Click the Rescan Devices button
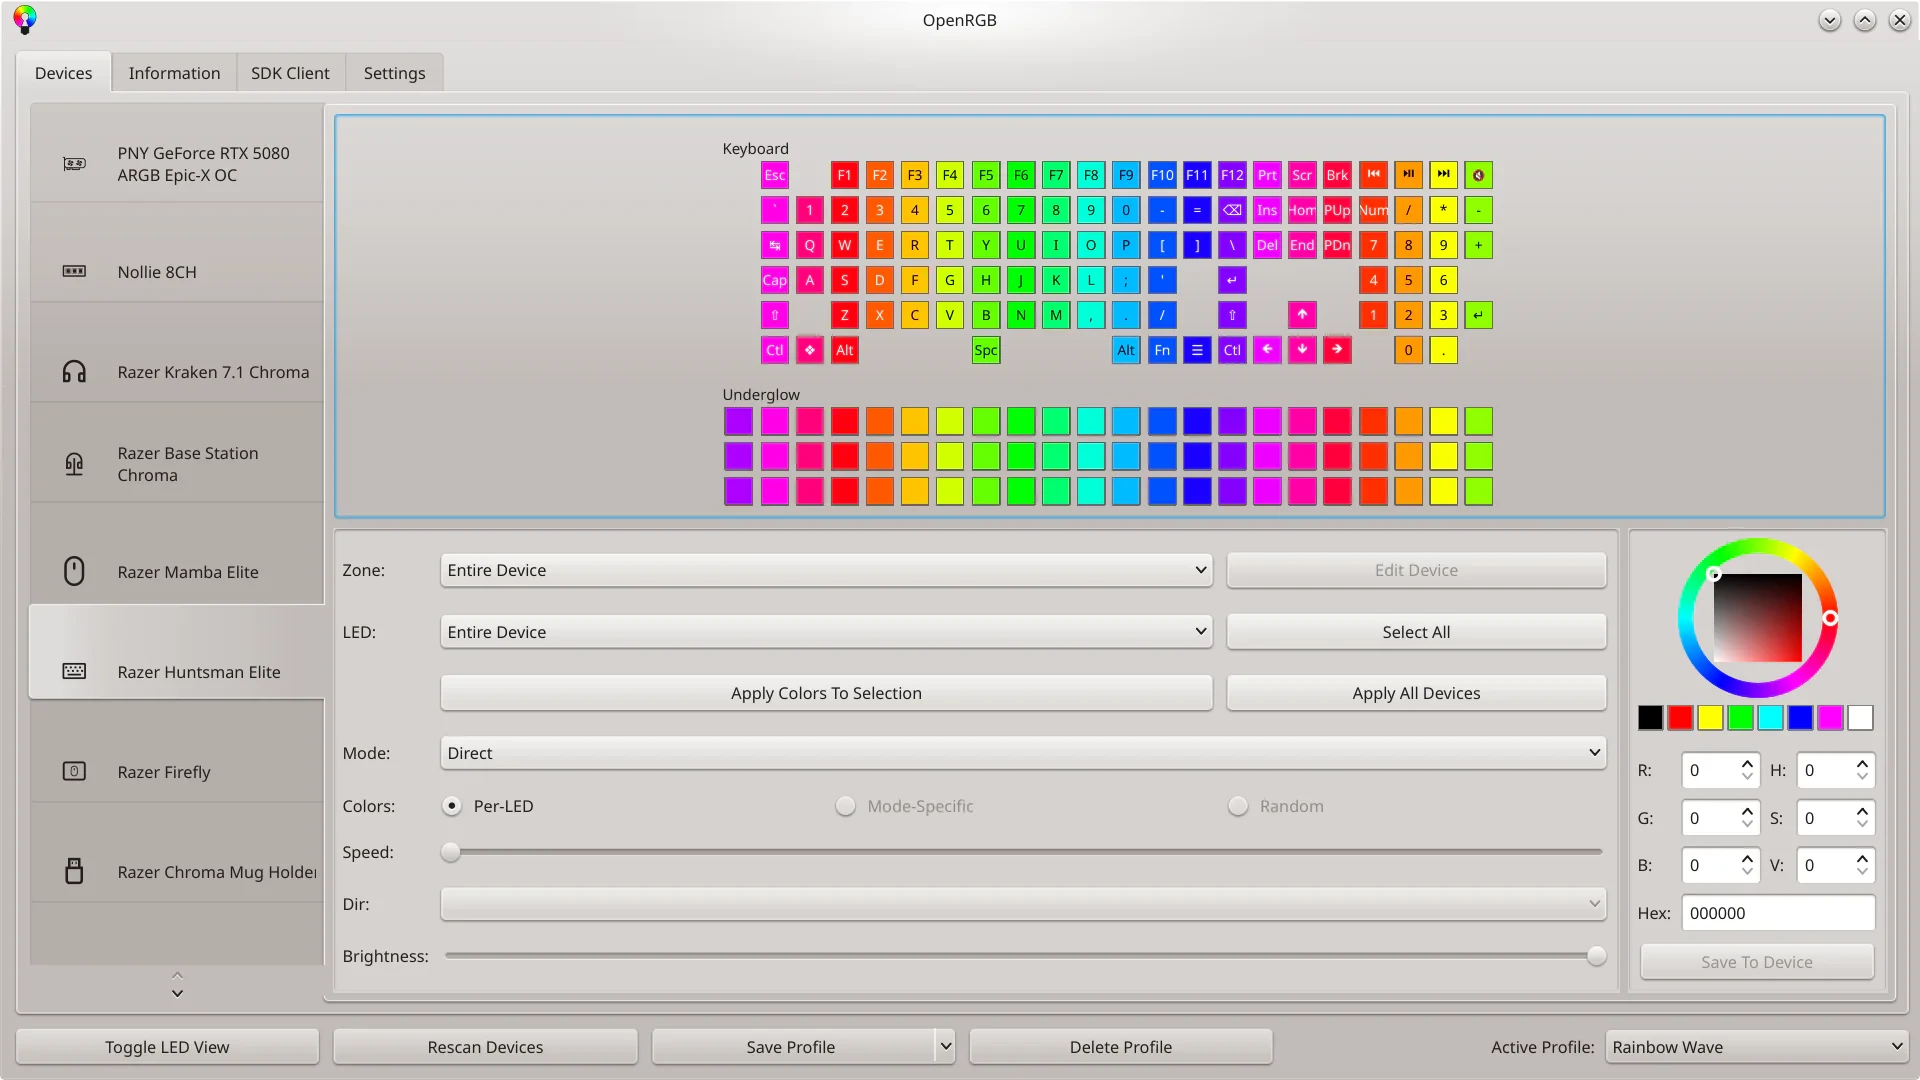The height and width of the screenshot is (1080, 1920). [x=485, y=1047]
